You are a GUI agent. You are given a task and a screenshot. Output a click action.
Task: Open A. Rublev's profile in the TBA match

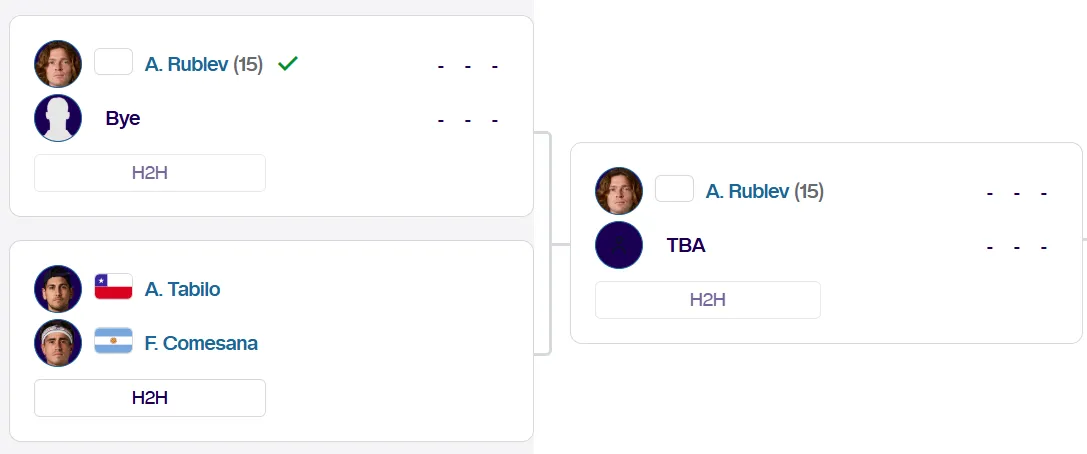748,191
